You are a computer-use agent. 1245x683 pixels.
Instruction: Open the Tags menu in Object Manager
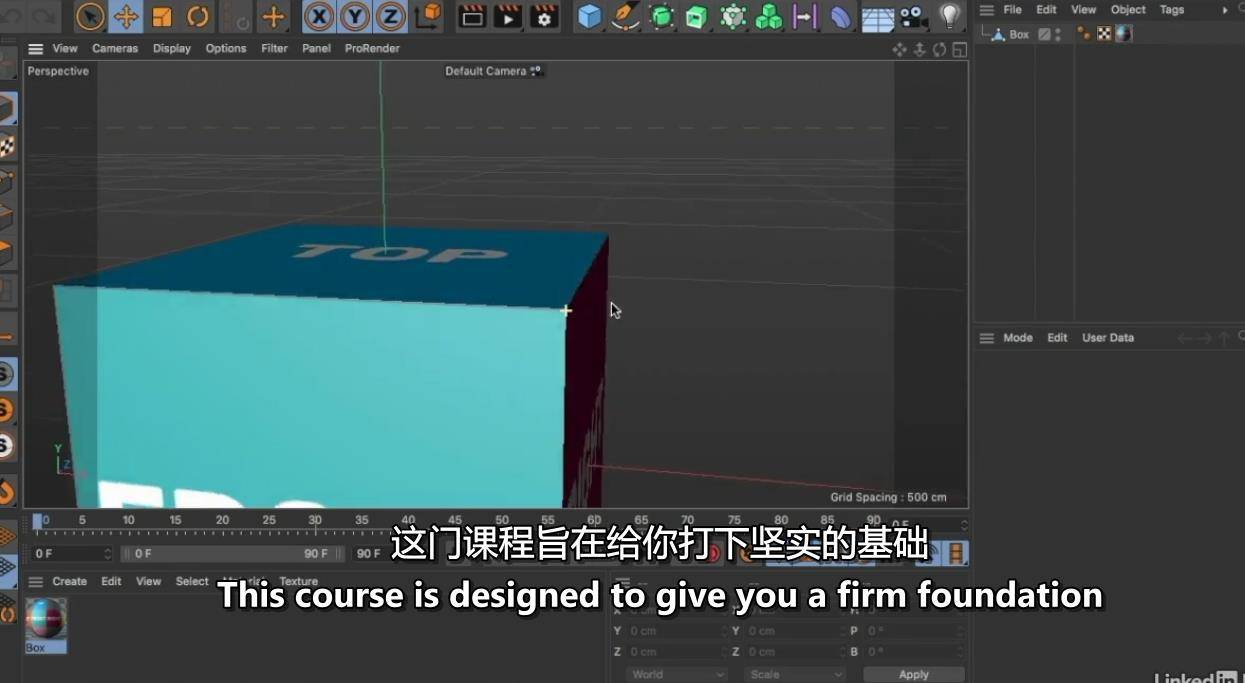click(1171, 10)
